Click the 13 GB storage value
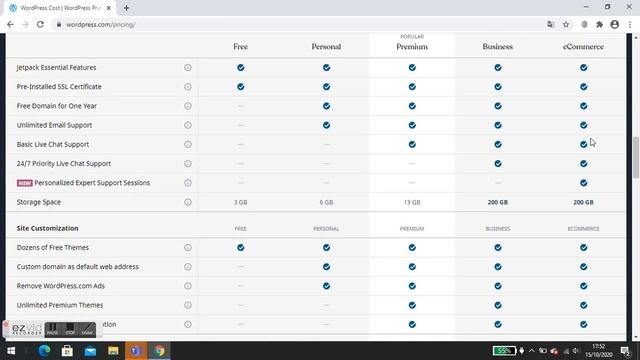This screenshot has width=640, height=360. (x=412, y=202)
